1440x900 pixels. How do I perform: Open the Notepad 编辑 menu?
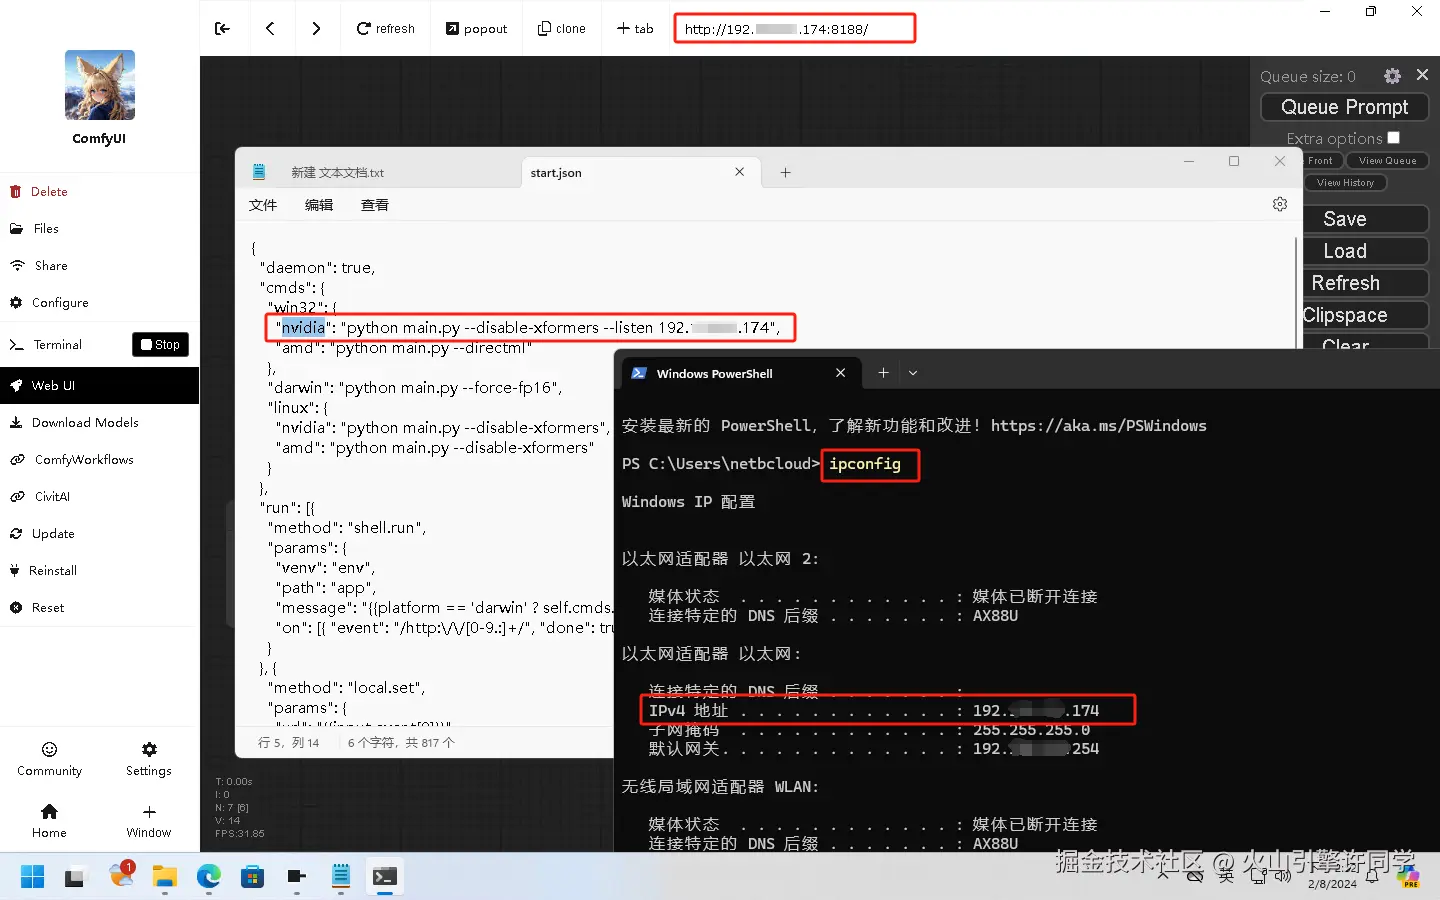pos(319,205)
